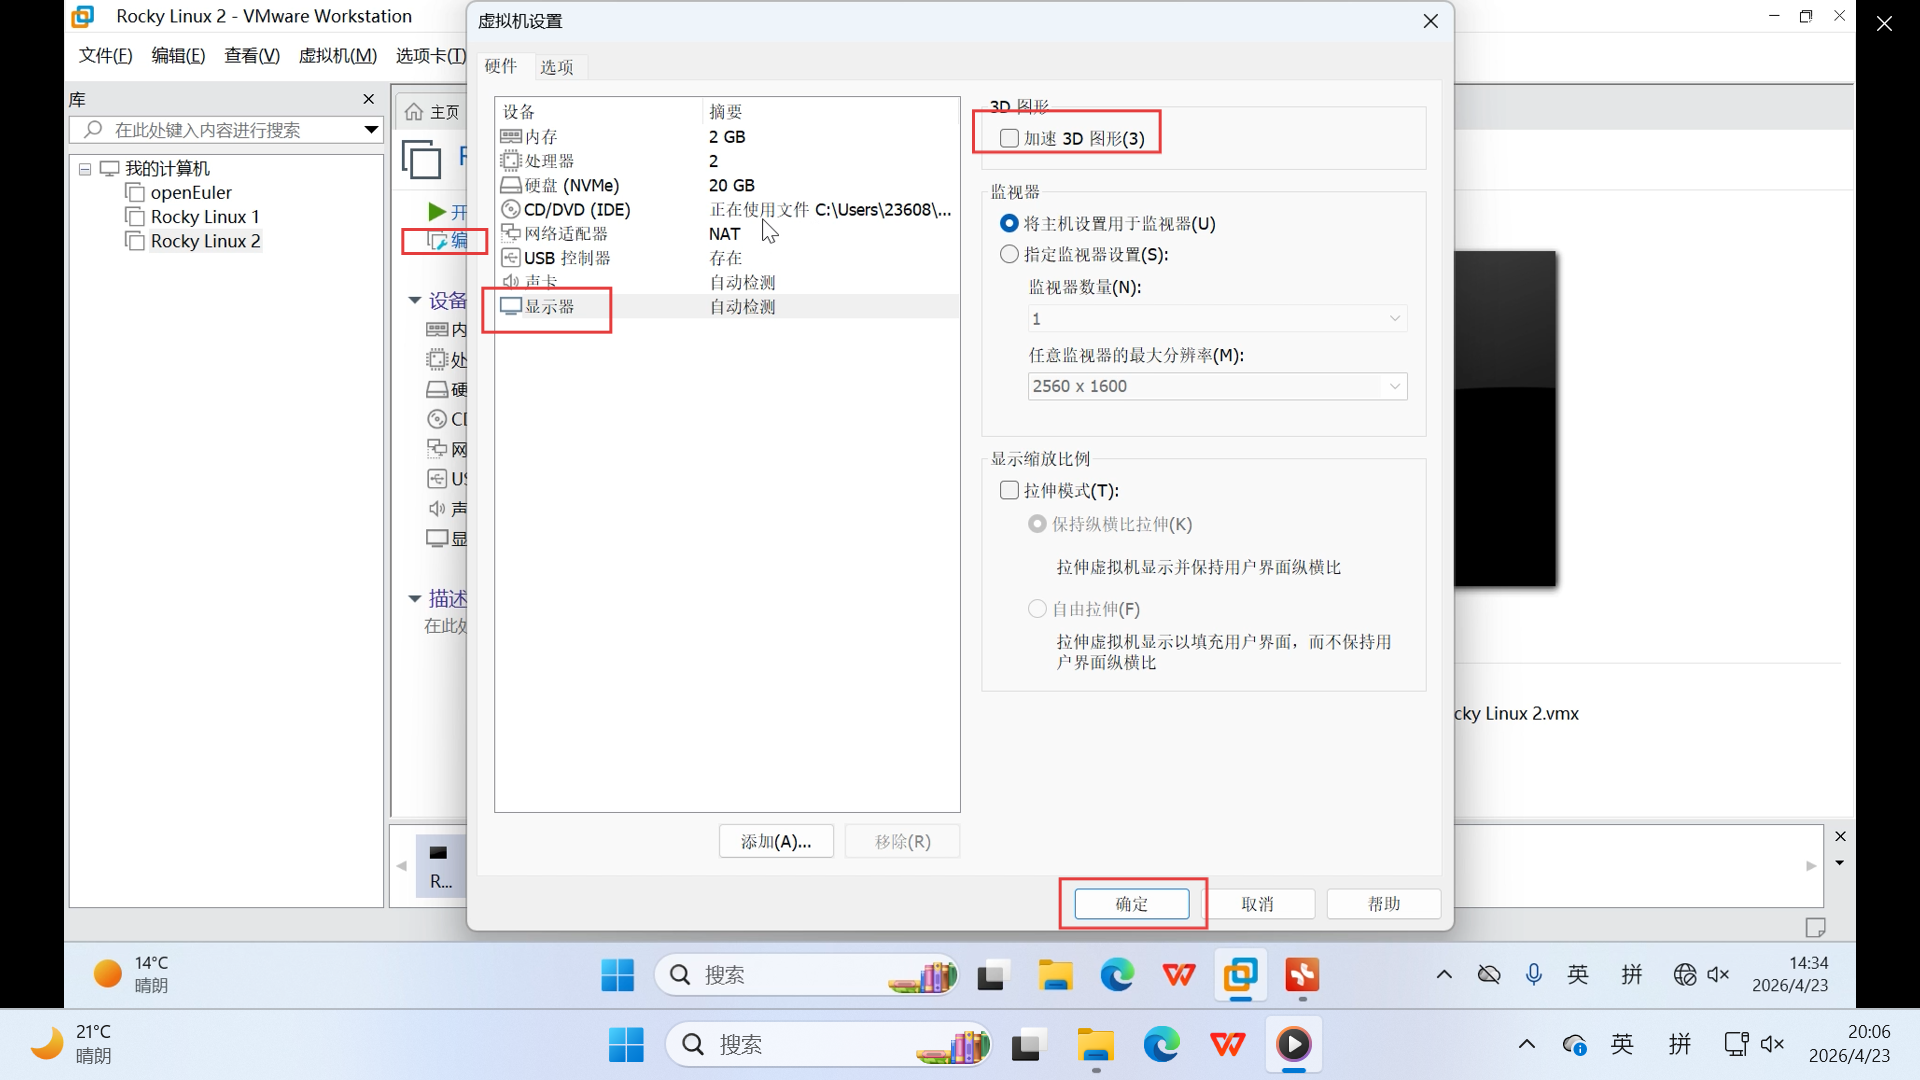Enable the accelerate 3D graphics checkbox
This screenshot has height=1080, width=1920.
click(x=1009, y=138)
